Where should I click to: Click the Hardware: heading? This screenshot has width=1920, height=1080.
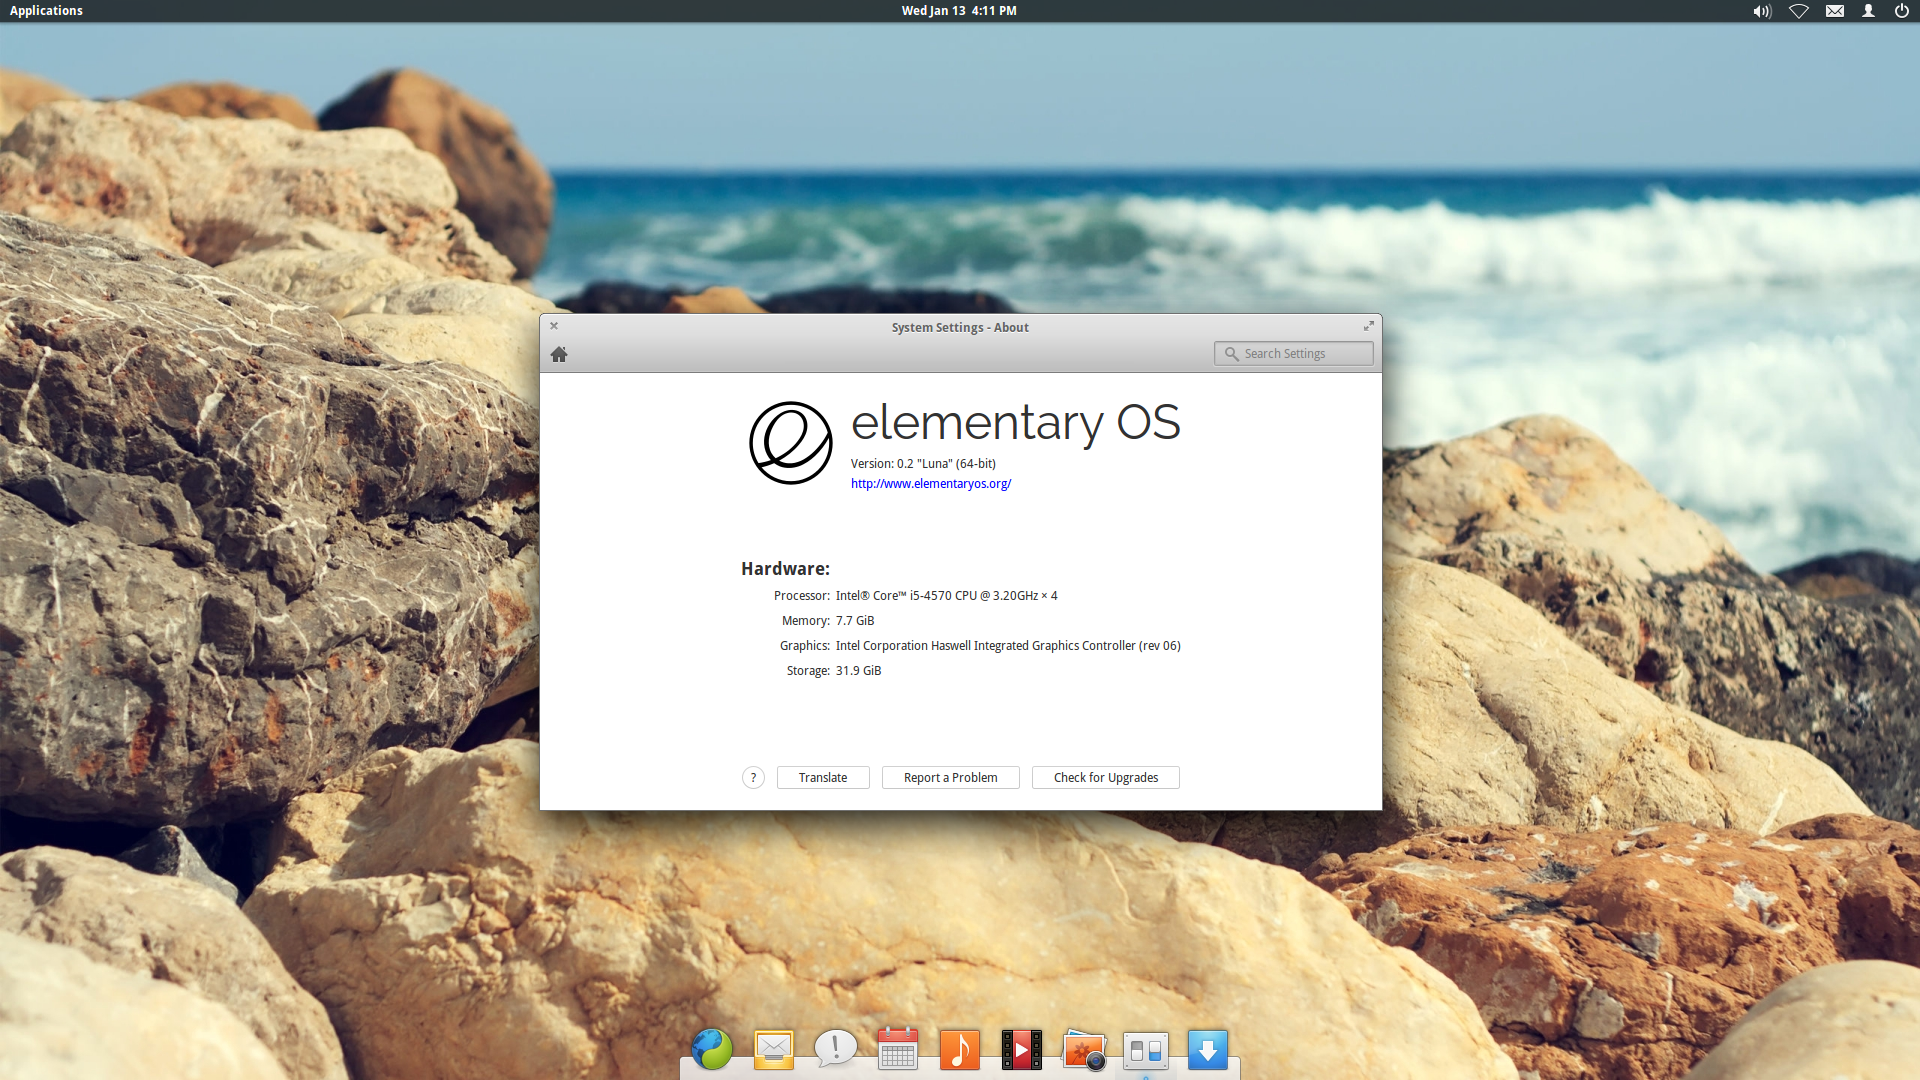click(785, 569)
